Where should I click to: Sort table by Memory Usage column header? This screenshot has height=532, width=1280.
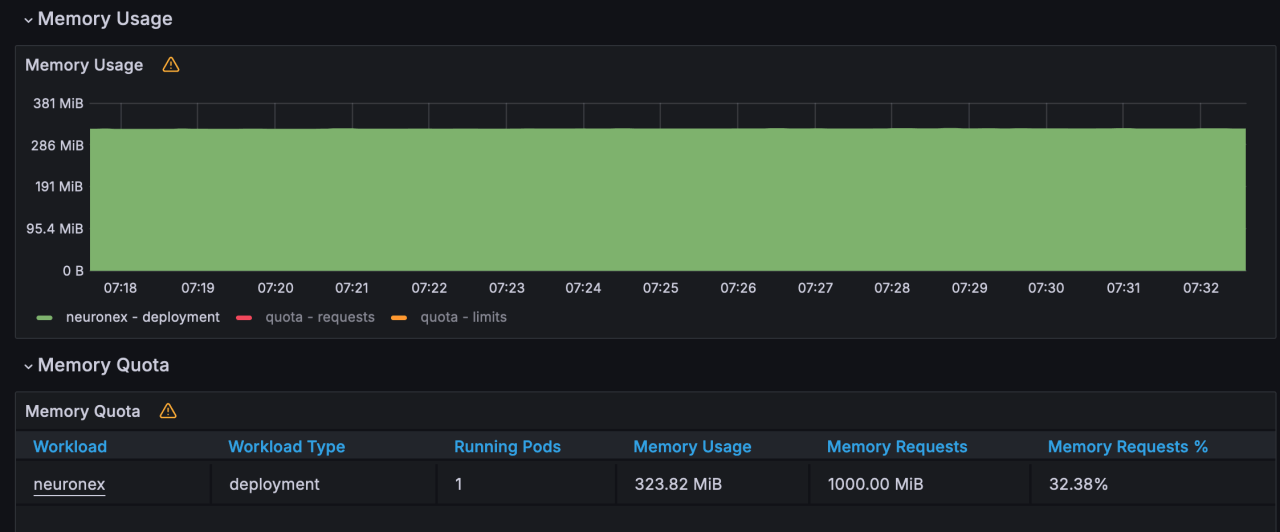click(692, 447)
